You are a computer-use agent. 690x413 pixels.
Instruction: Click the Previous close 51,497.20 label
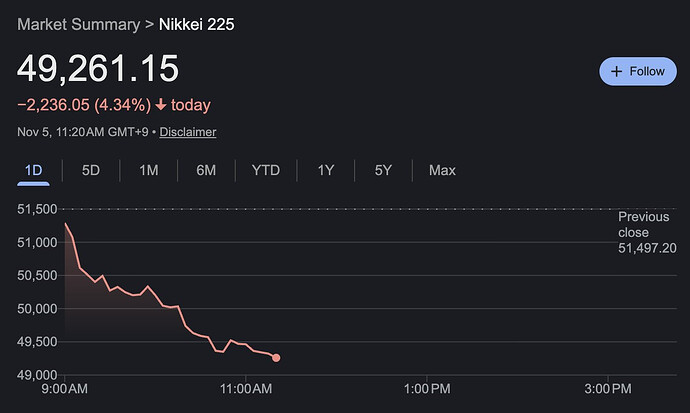click(x=647, y=232)
